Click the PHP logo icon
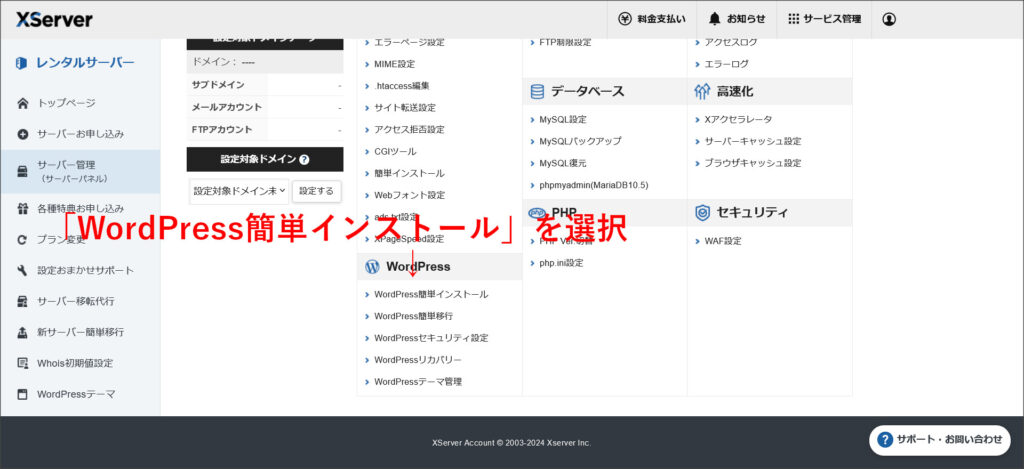This screenshot has width=1024, height=469. click(537, 212)
